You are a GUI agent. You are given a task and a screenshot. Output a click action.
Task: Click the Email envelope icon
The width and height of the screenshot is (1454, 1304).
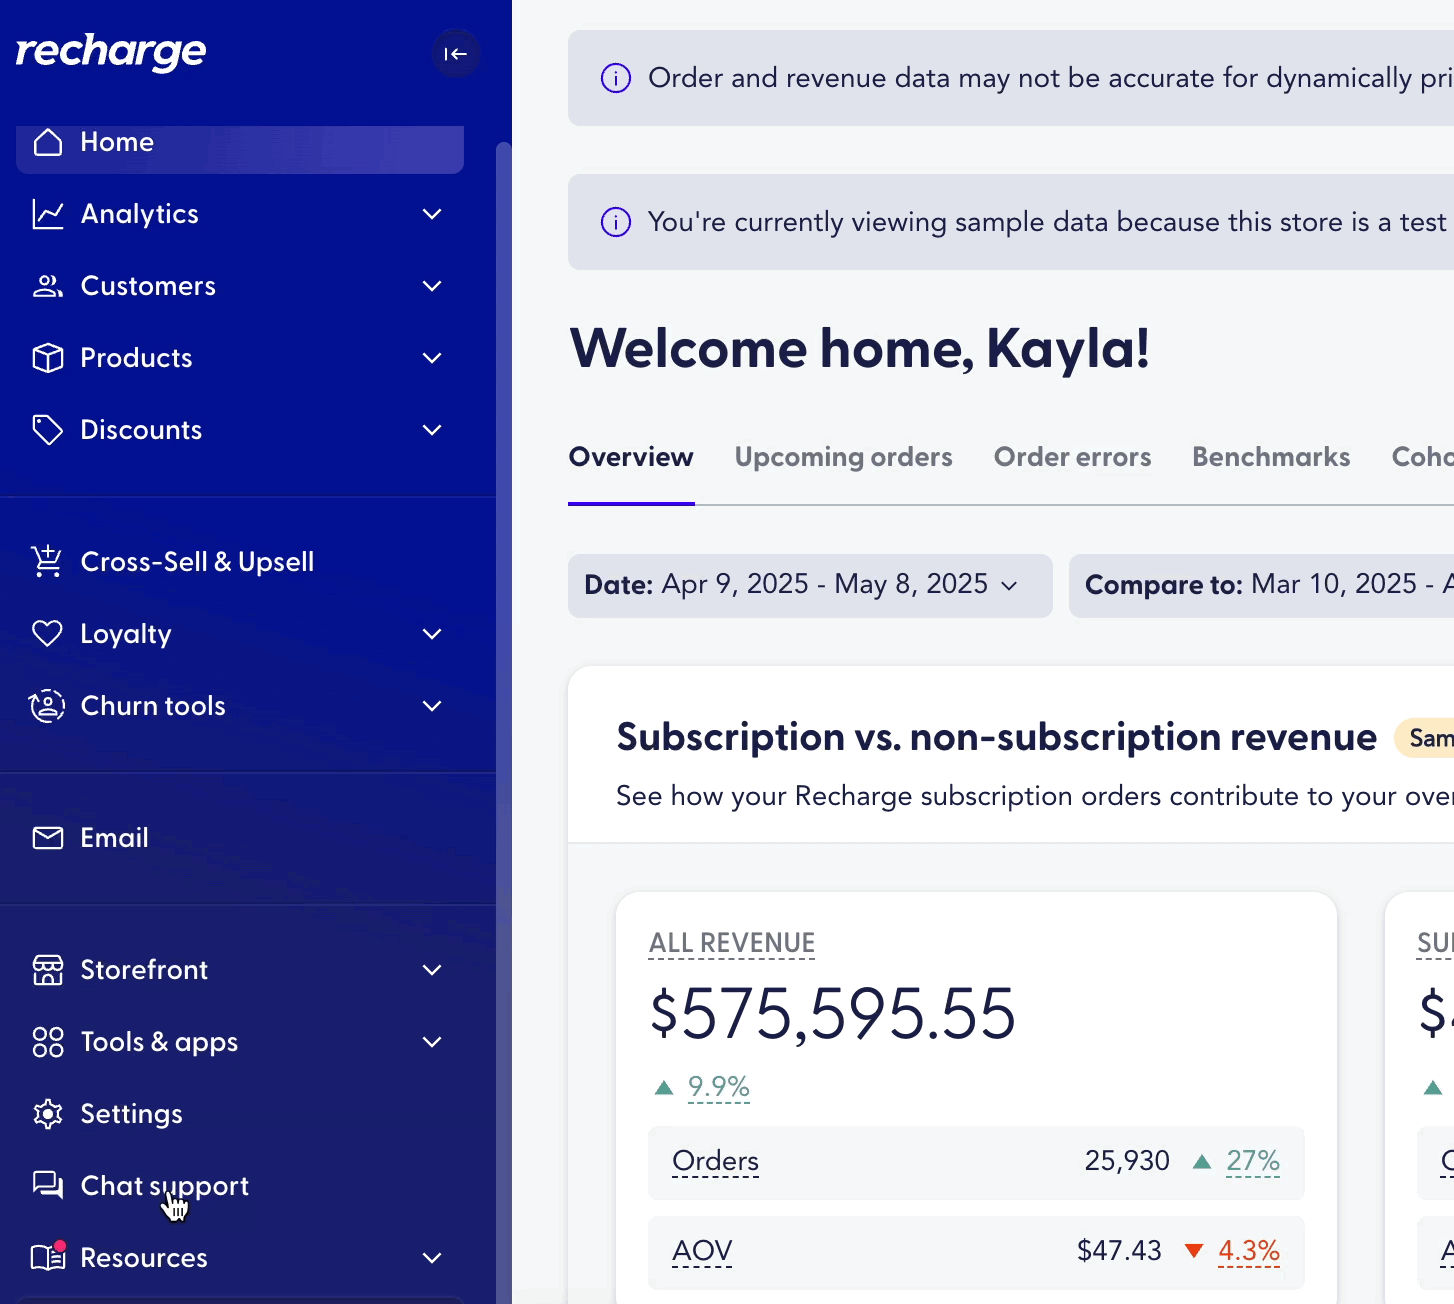(48, 838)
